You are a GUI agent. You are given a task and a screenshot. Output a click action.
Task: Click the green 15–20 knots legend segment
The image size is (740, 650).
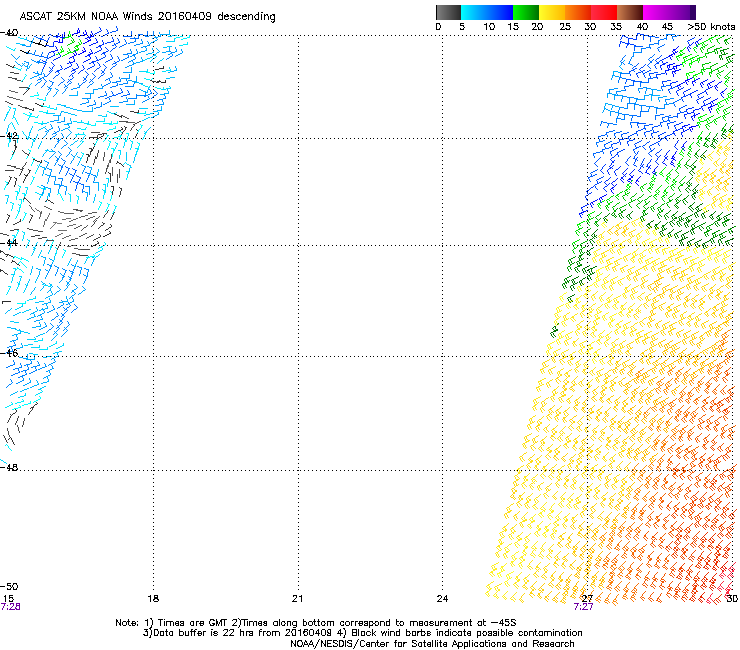pos(526,12)
